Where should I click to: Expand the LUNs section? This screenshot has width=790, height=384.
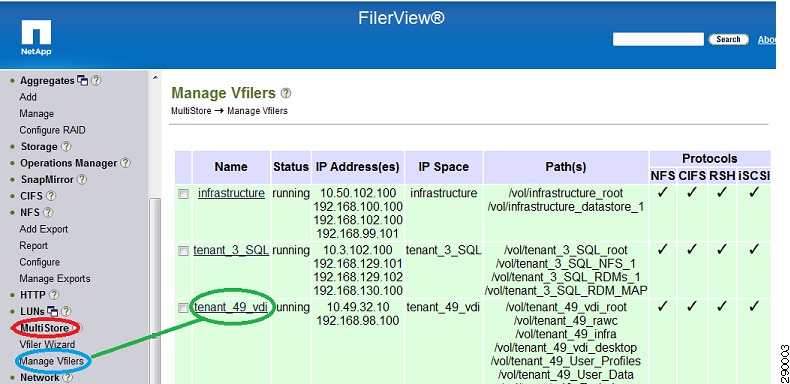(x=32, y=311)
